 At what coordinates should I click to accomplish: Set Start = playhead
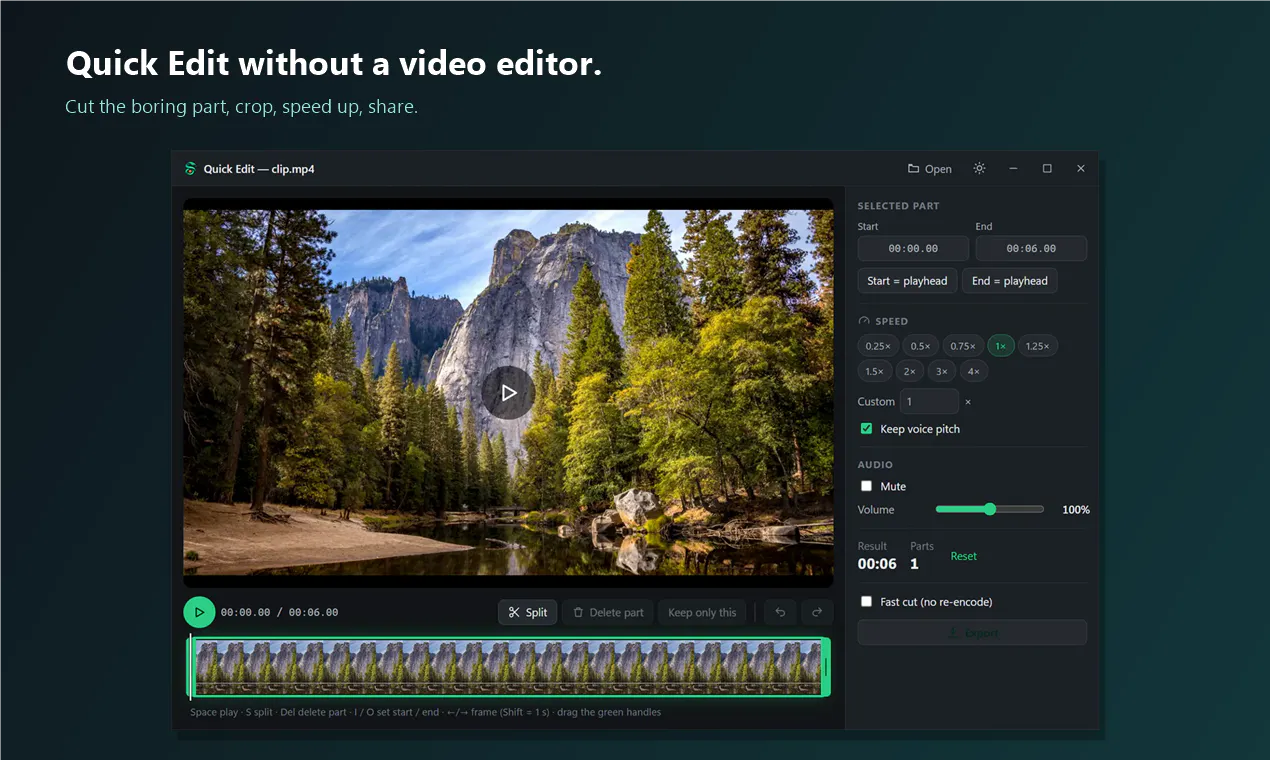[x=907, y=281]
